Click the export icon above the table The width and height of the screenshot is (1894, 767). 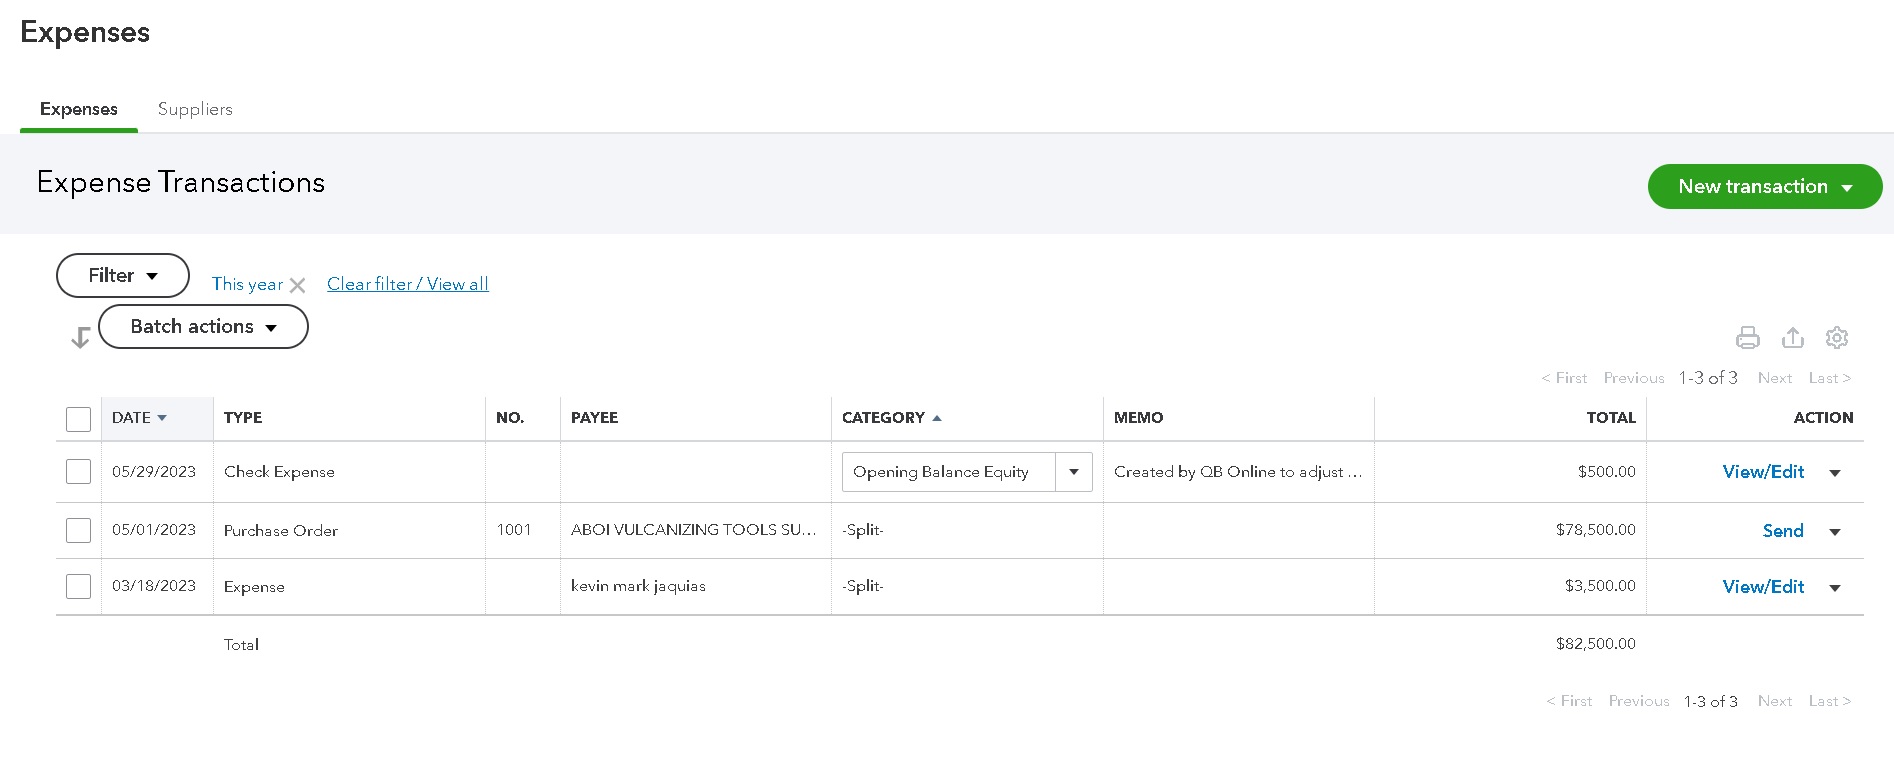(x=1792, y=338)
